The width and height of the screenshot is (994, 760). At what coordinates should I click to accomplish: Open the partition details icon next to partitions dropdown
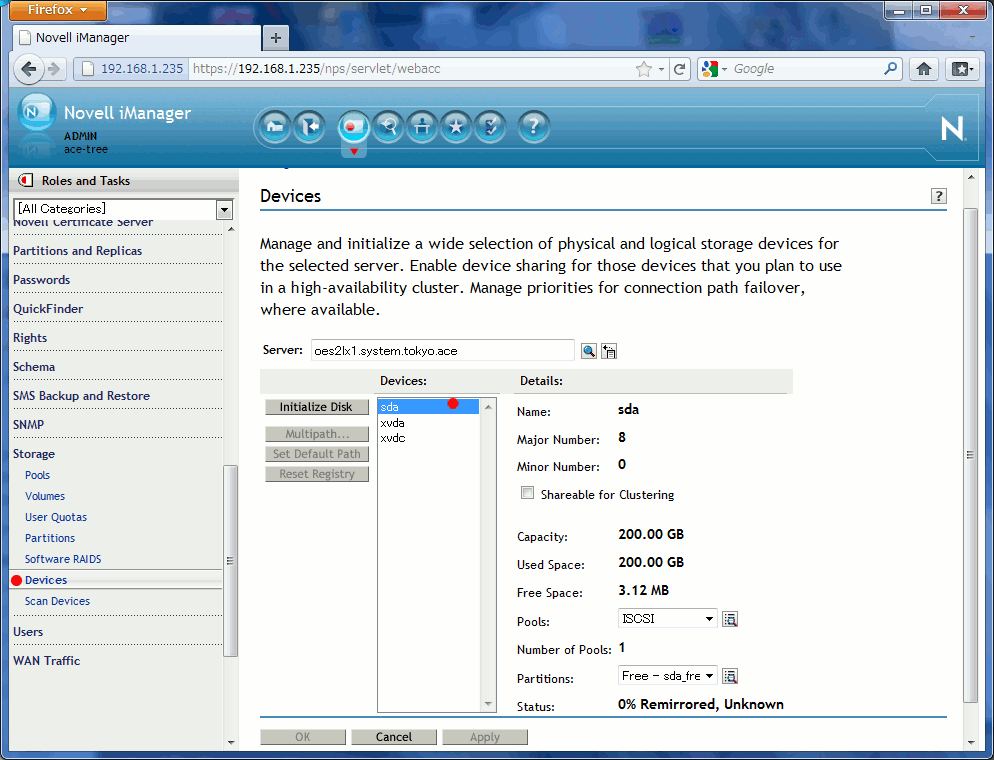coord(730,676)
